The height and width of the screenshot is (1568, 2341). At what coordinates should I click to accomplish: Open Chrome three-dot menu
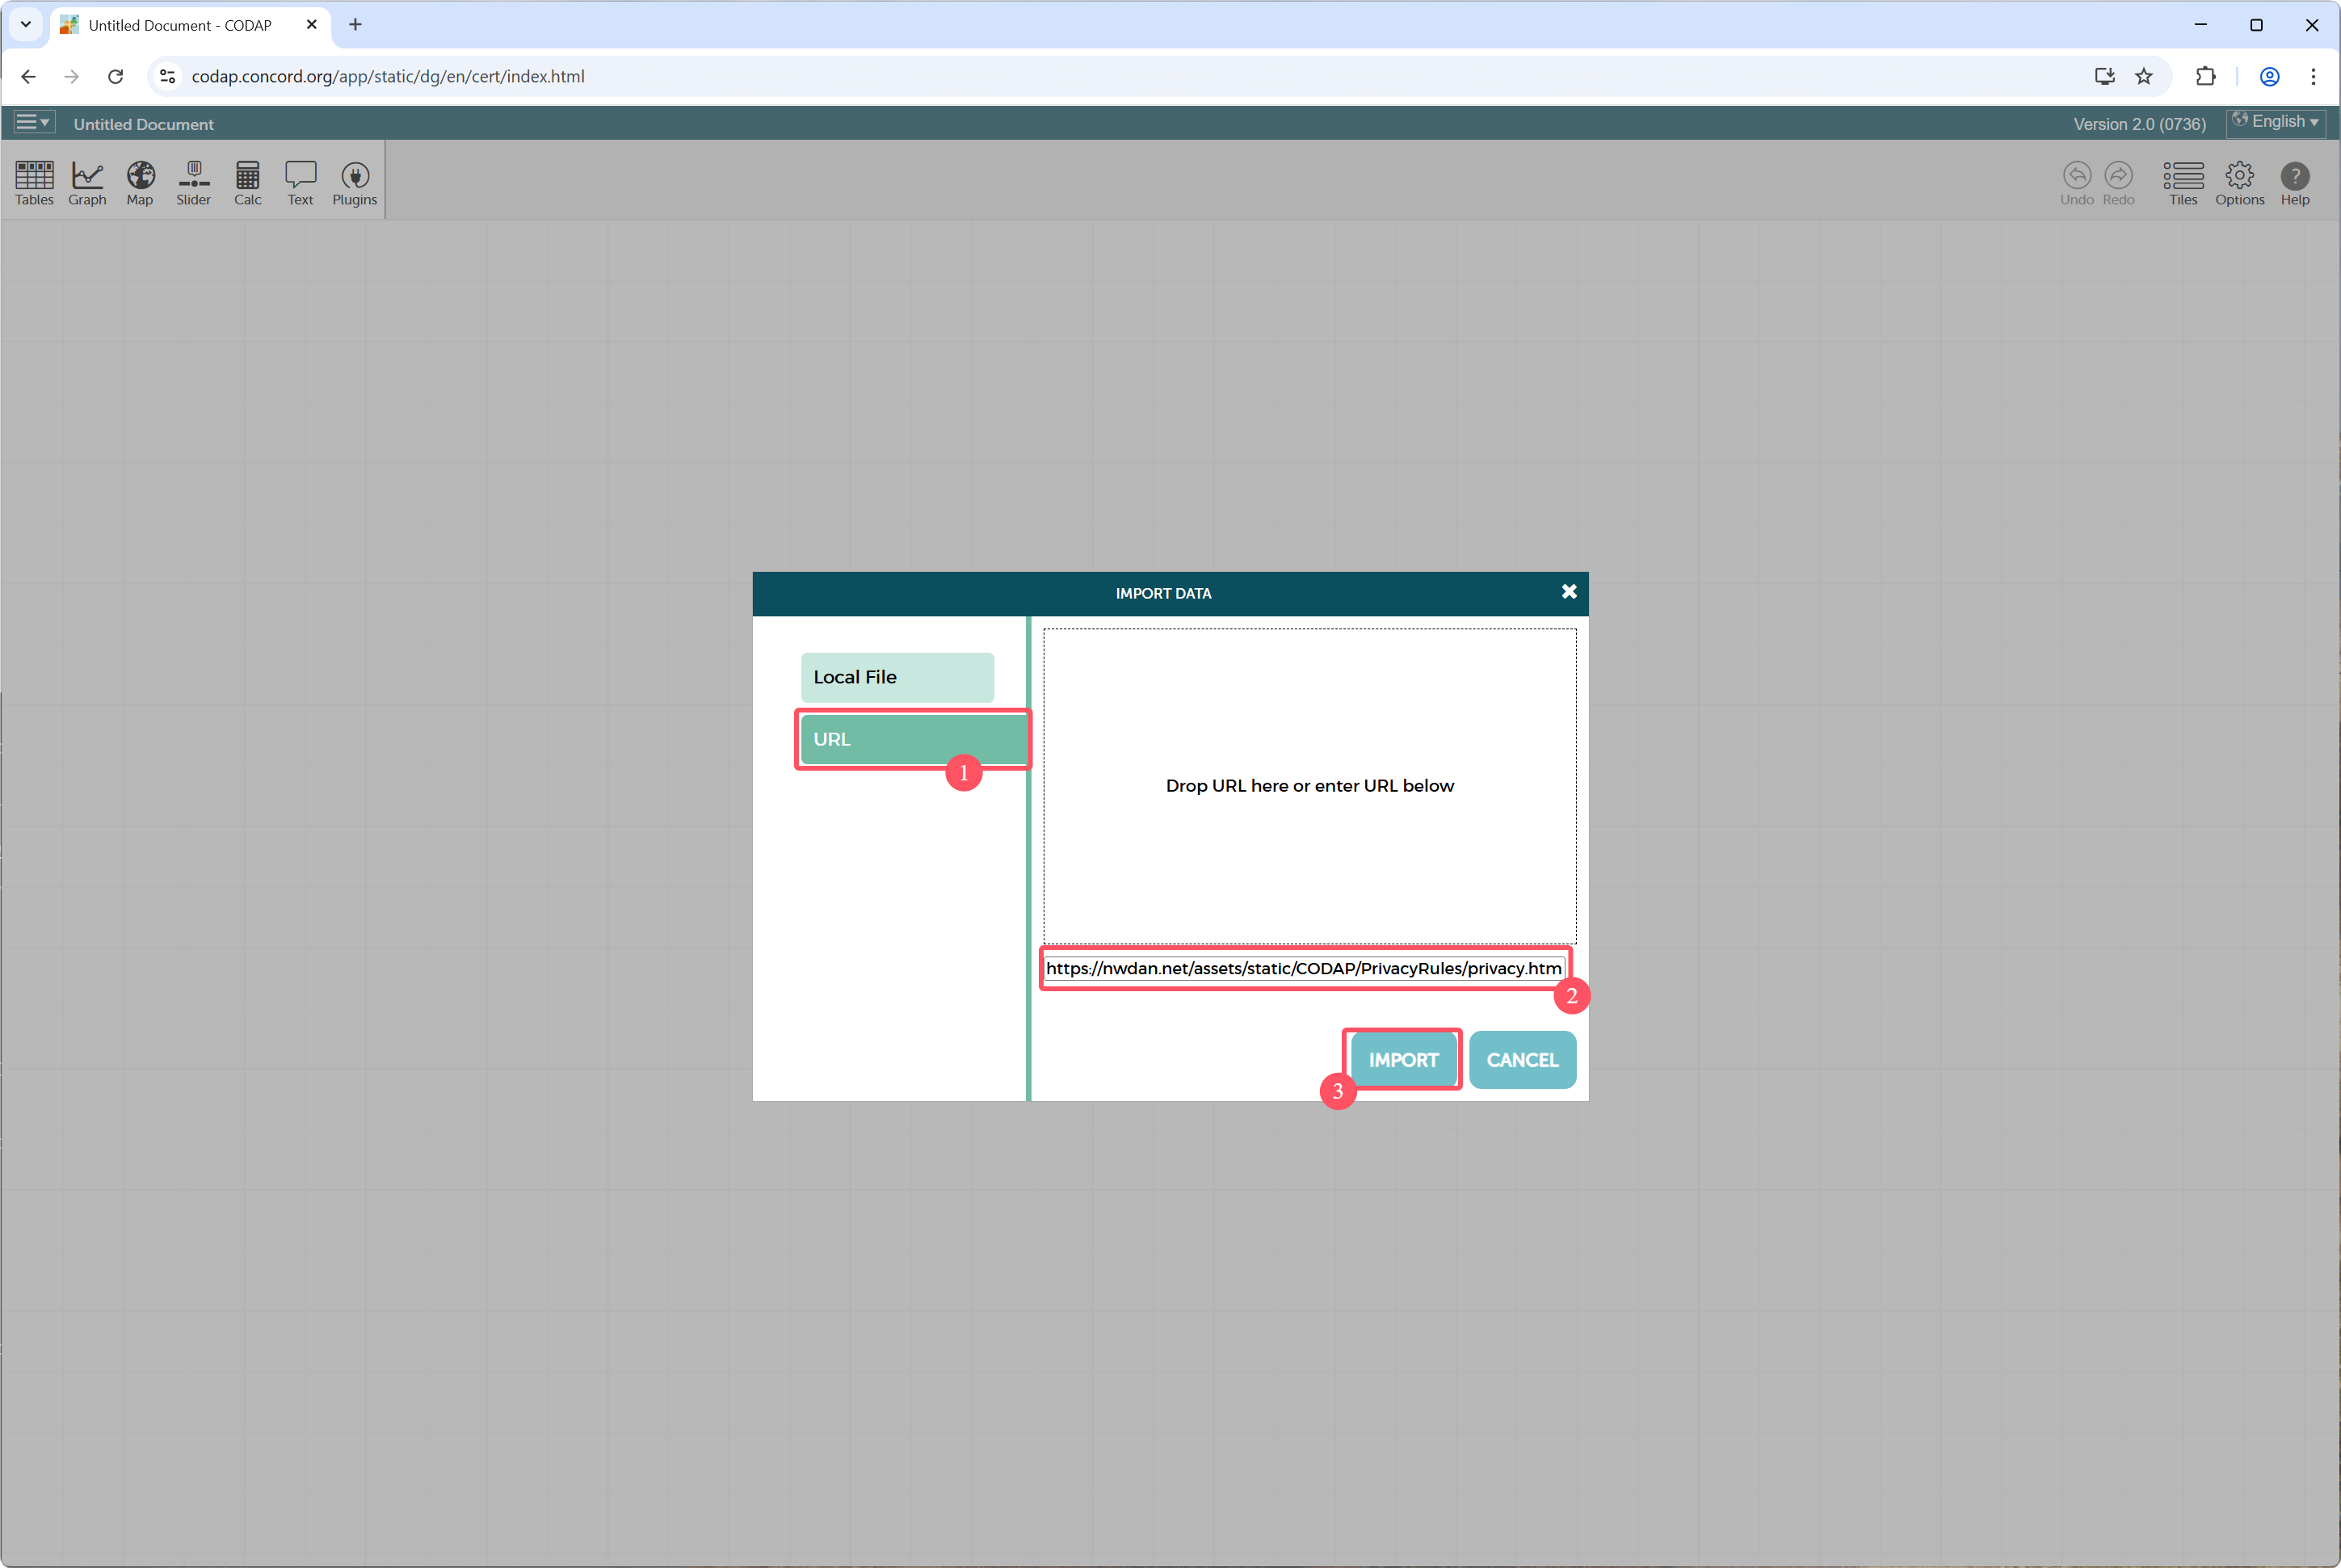pos(2313,76)
